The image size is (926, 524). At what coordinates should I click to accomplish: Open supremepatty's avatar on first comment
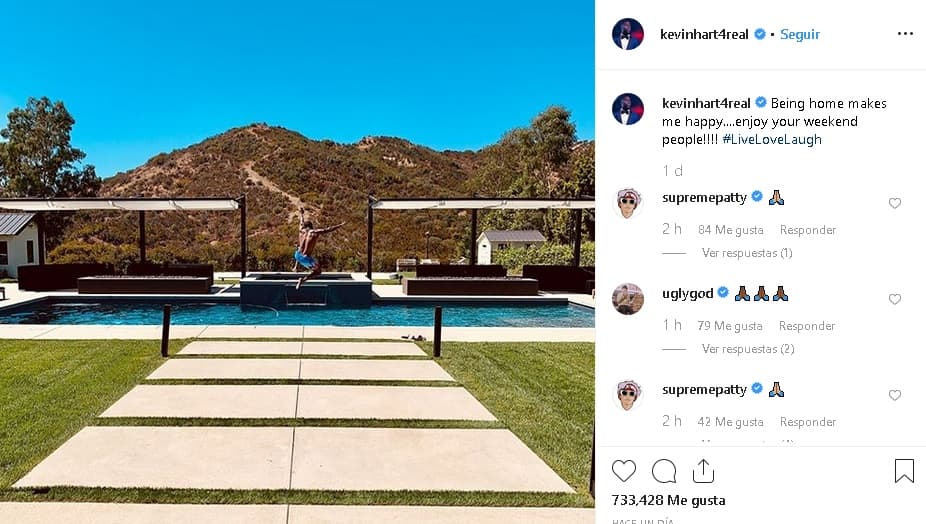[x=628, y=203]
